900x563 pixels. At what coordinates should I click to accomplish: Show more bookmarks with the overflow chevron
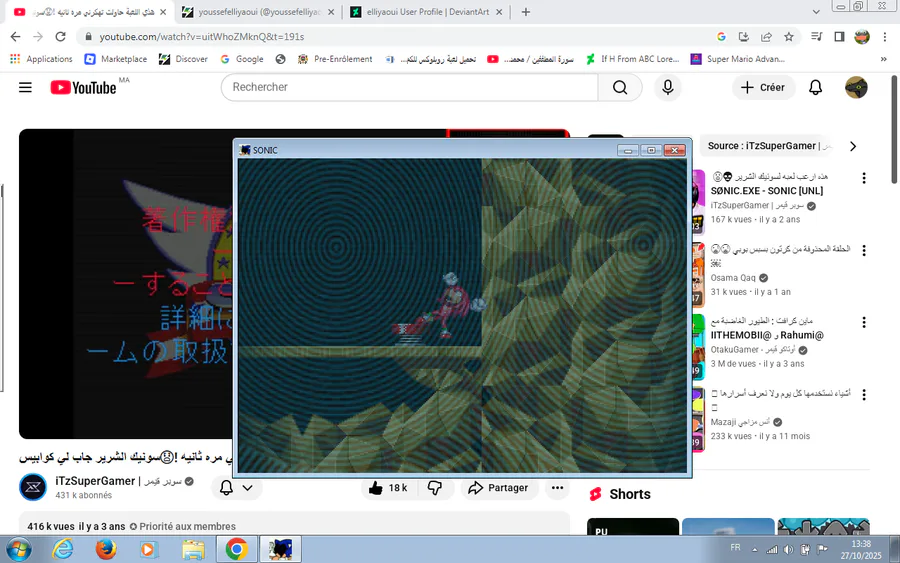(883, 59)
